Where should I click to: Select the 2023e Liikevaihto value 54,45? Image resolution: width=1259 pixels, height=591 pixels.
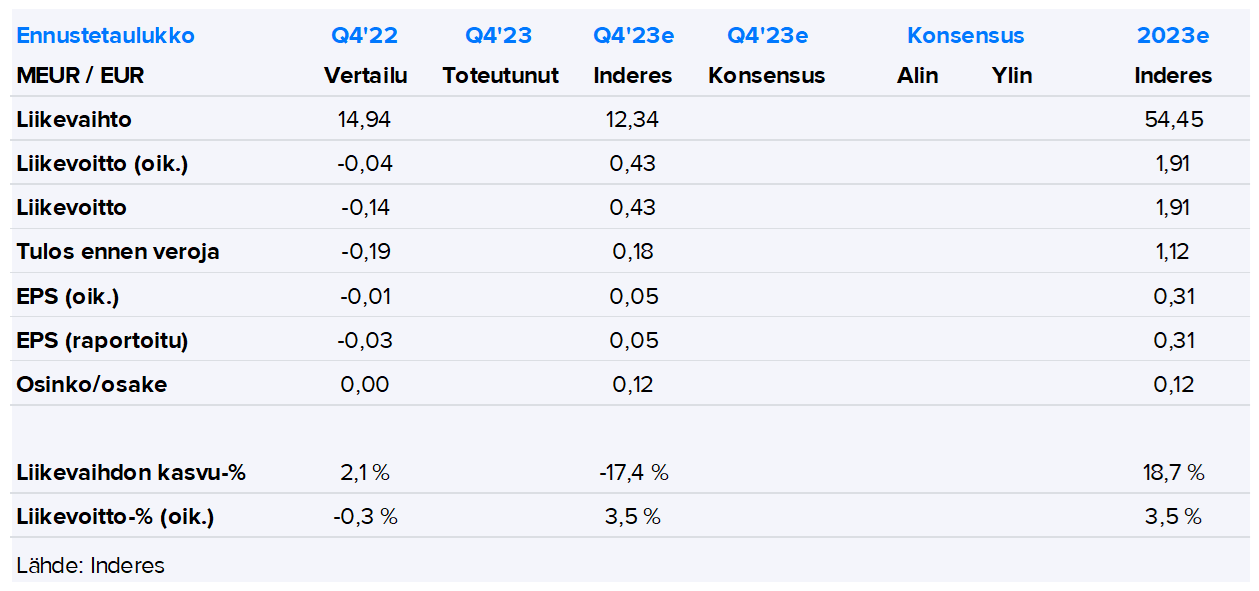coord(1173,120)
